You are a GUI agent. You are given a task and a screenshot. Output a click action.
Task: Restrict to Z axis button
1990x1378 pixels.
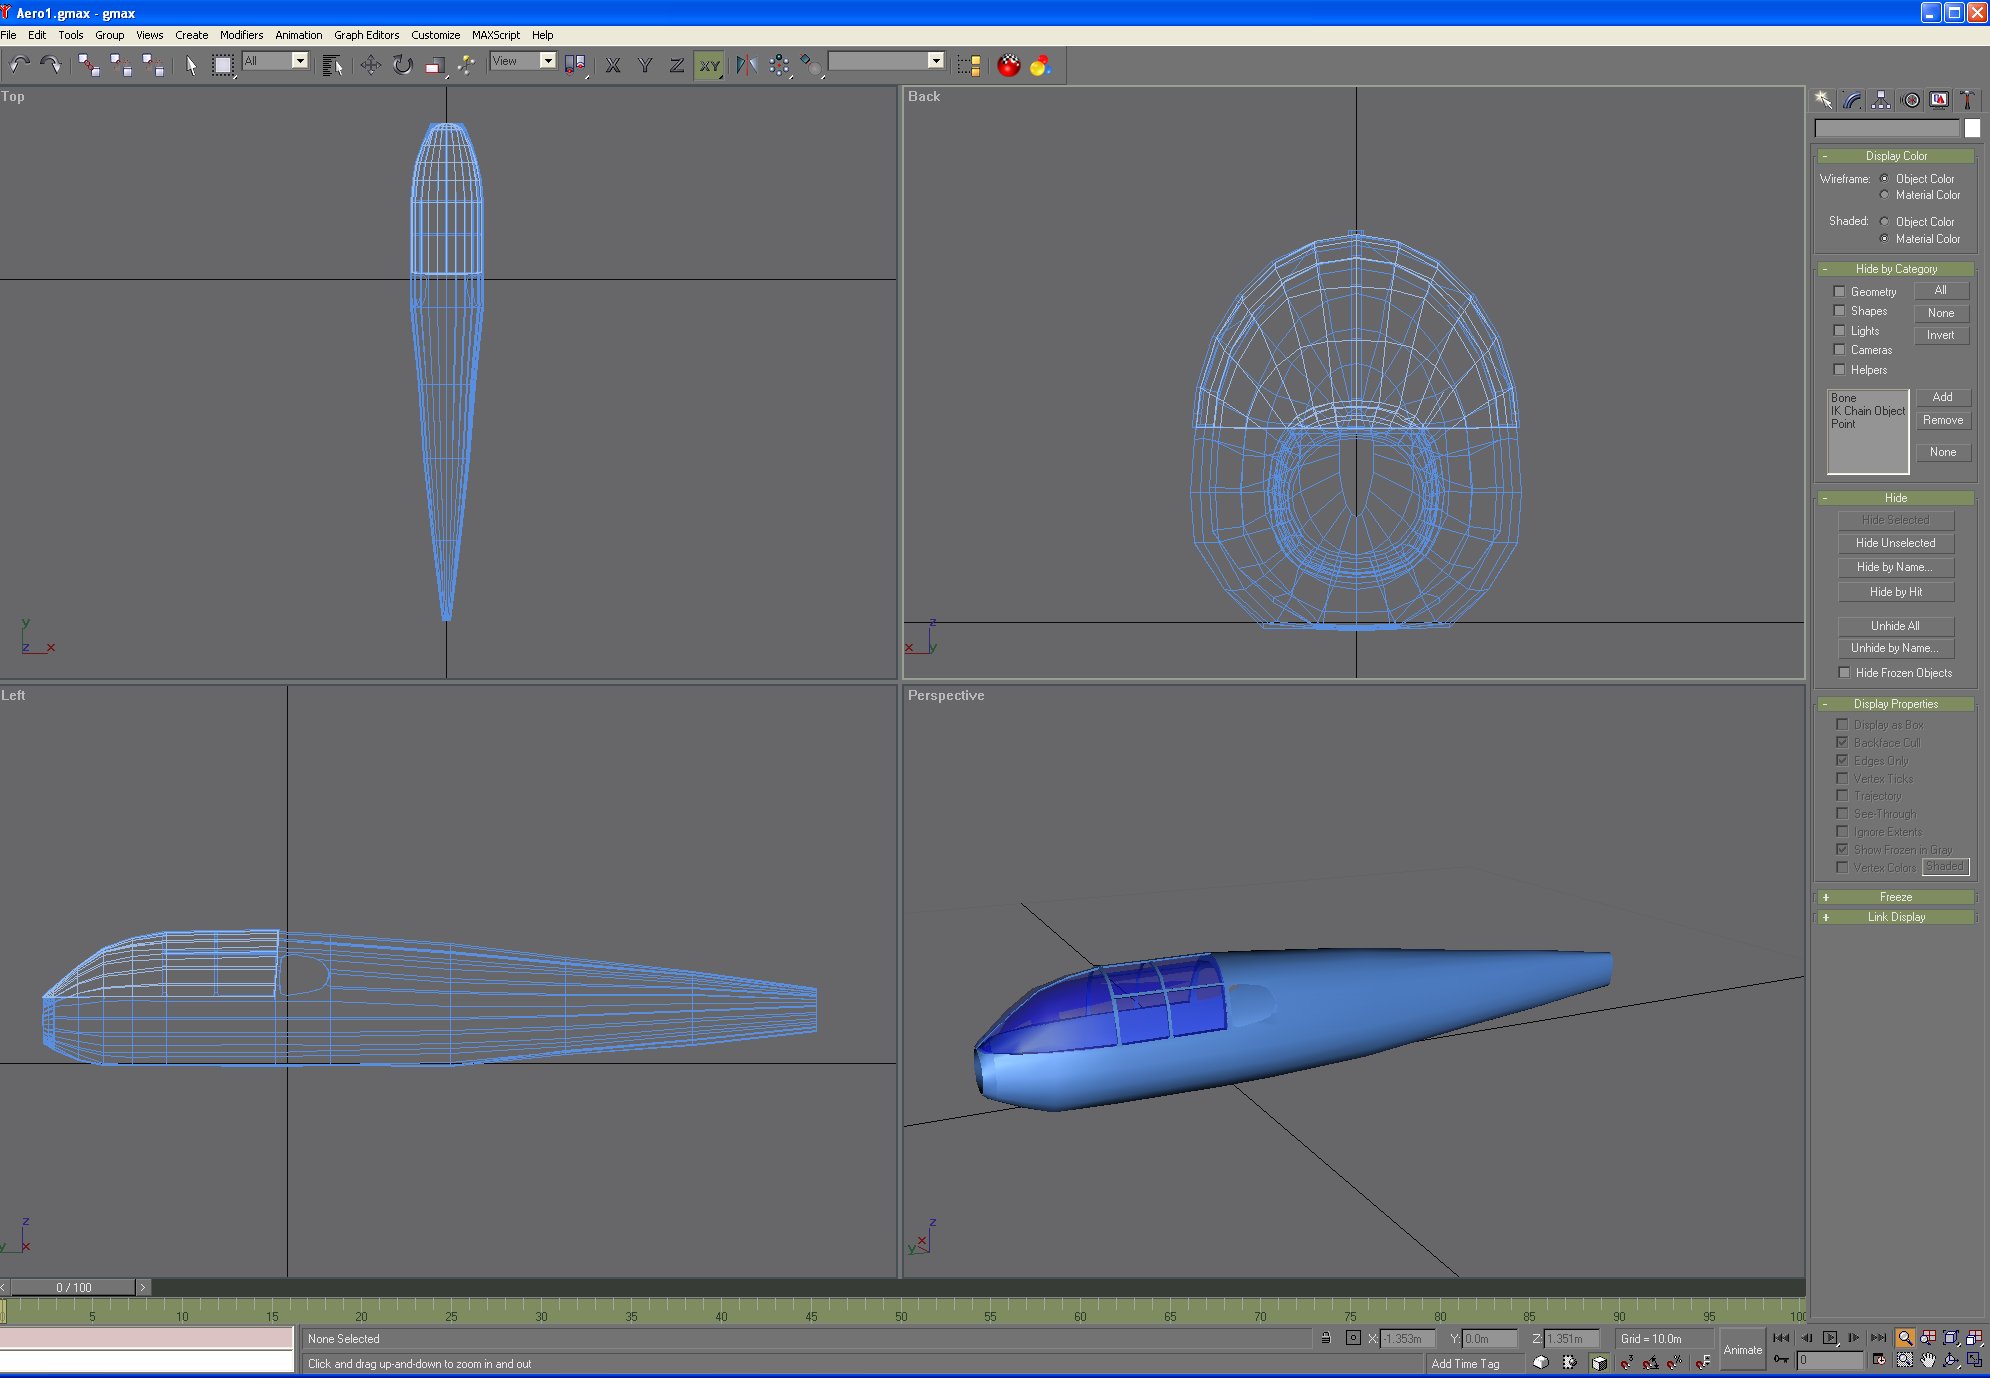[x=677, y=65]
